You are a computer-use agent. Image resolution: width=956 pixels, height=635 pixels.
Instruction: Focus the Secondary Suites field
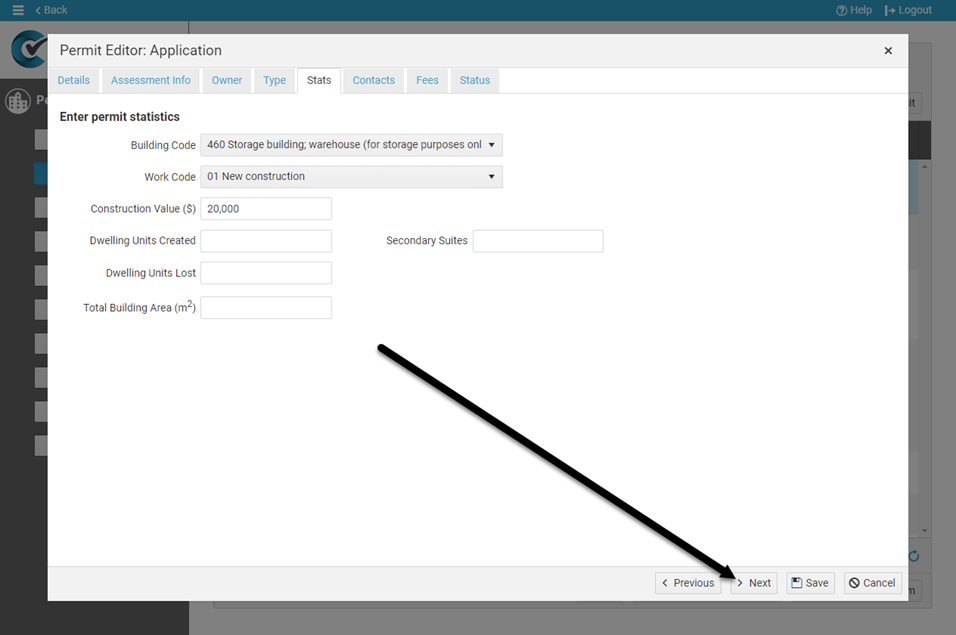(538, 241)
